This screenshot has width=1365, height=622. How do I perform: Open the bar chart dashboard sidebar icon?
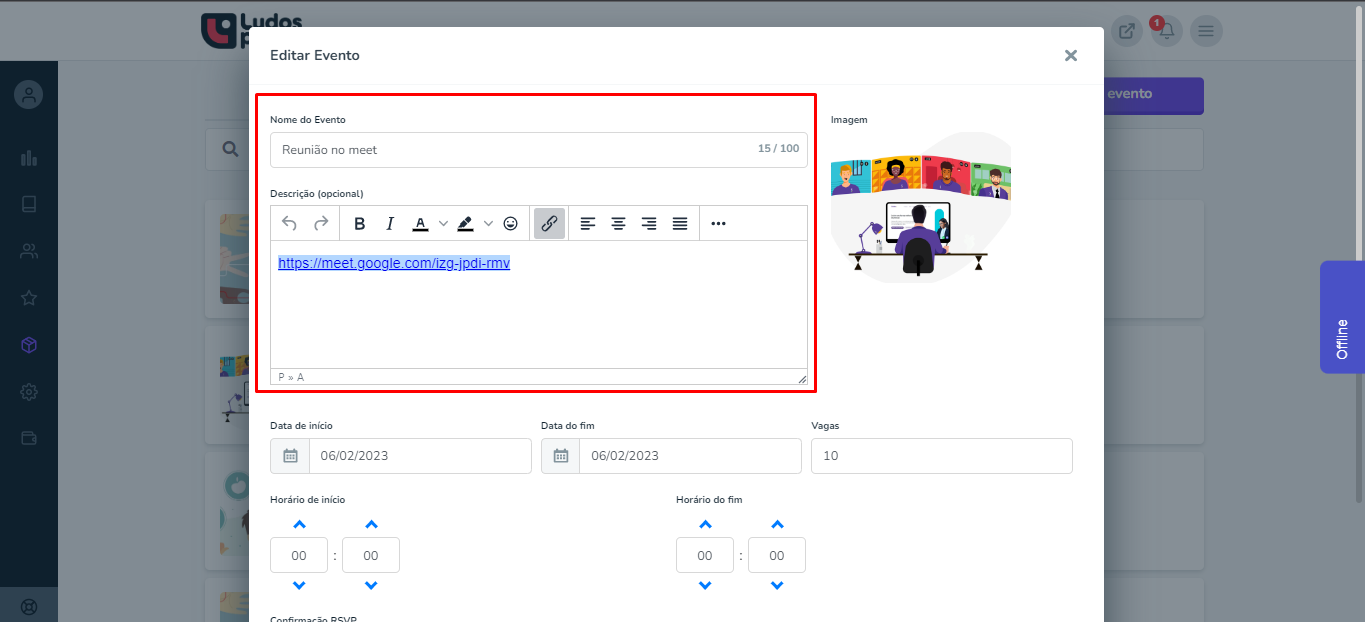(29, 158)
